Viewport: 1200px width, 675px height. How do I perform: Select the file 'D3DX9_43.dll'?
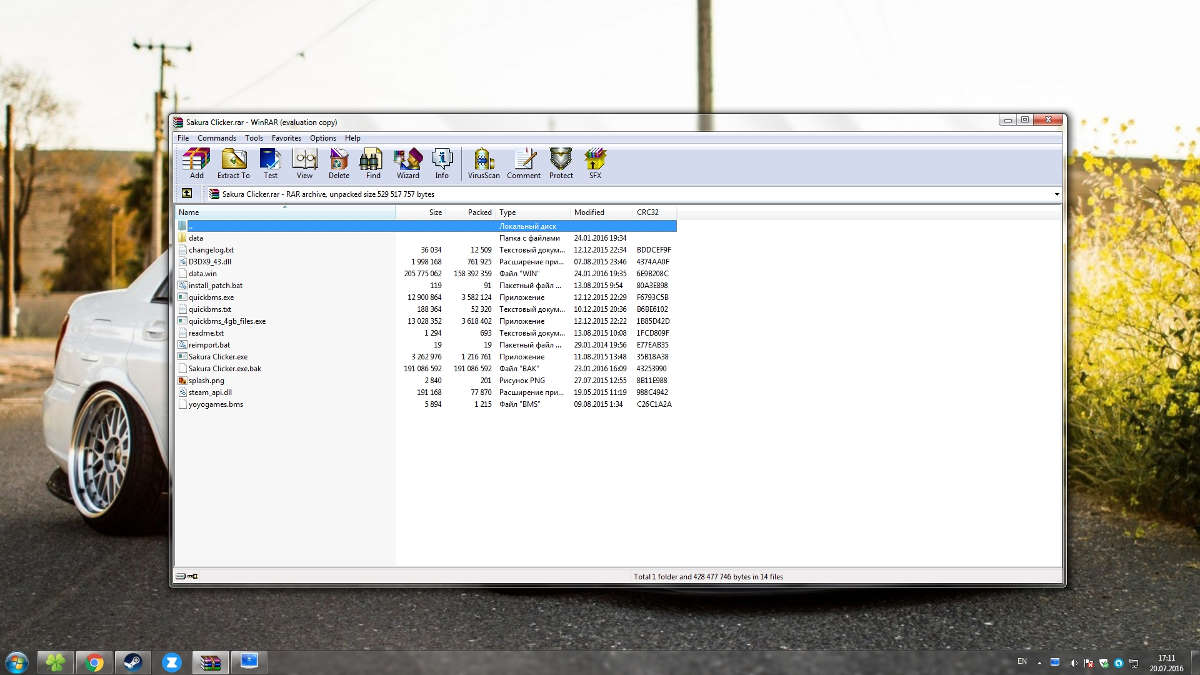click(212, 262)
